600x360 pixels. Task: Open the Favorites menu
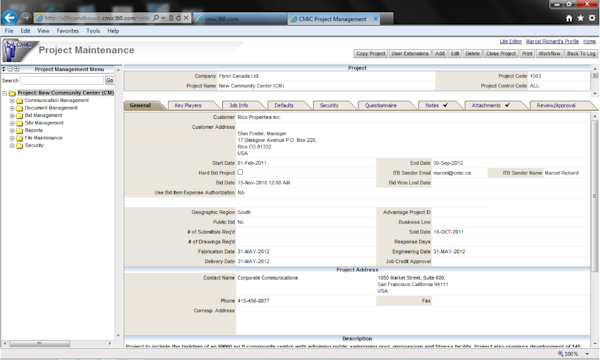click(x=68, y=31)
